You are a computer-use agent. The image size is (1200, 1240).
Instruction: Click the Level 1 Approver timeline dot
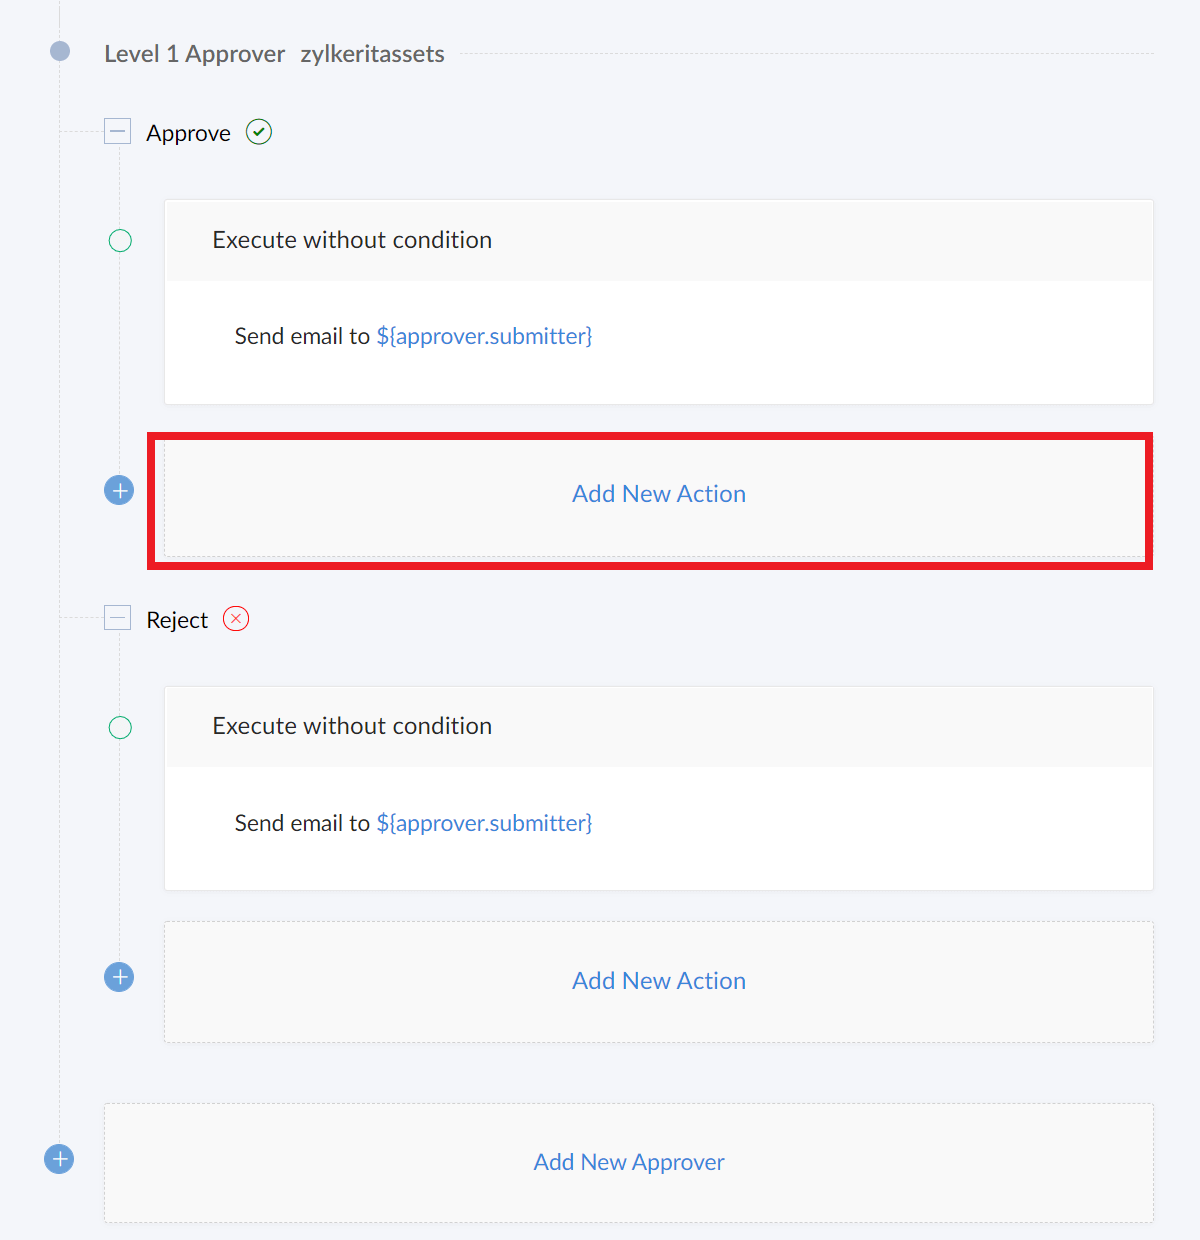[60, 51]
